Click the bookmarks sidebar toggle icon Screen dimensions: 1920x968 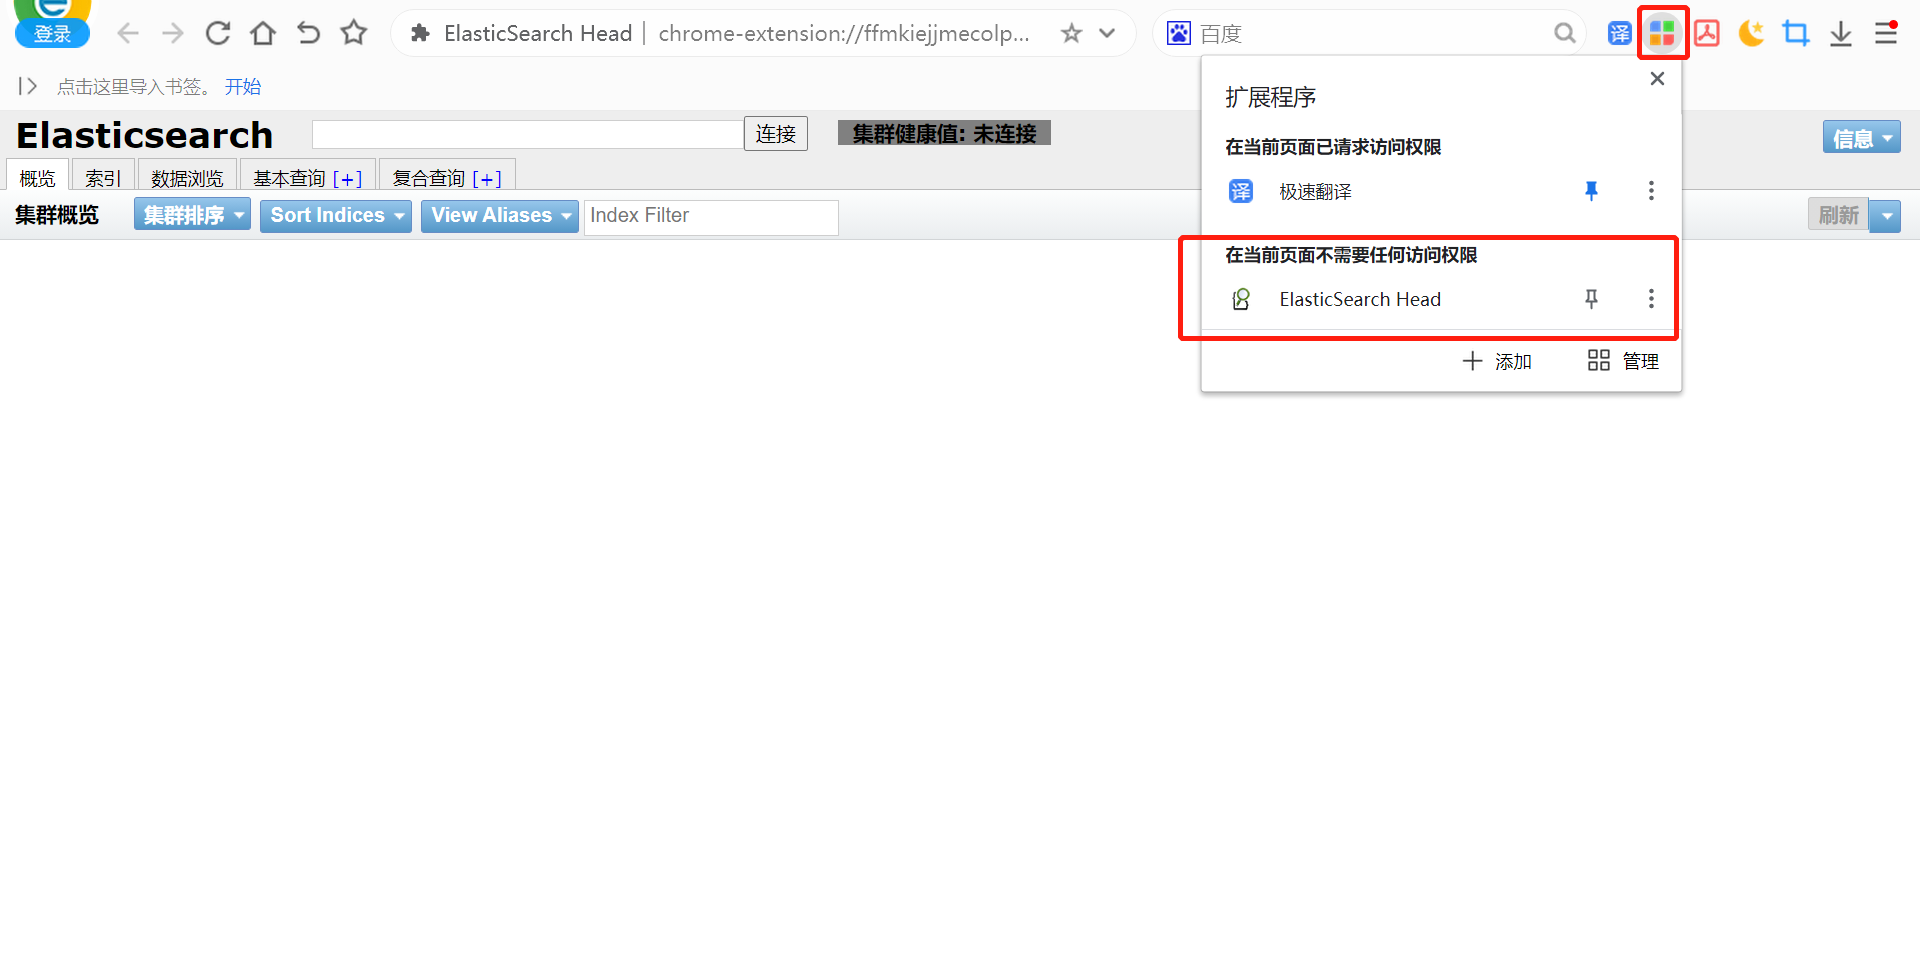(x=28, y=86)
